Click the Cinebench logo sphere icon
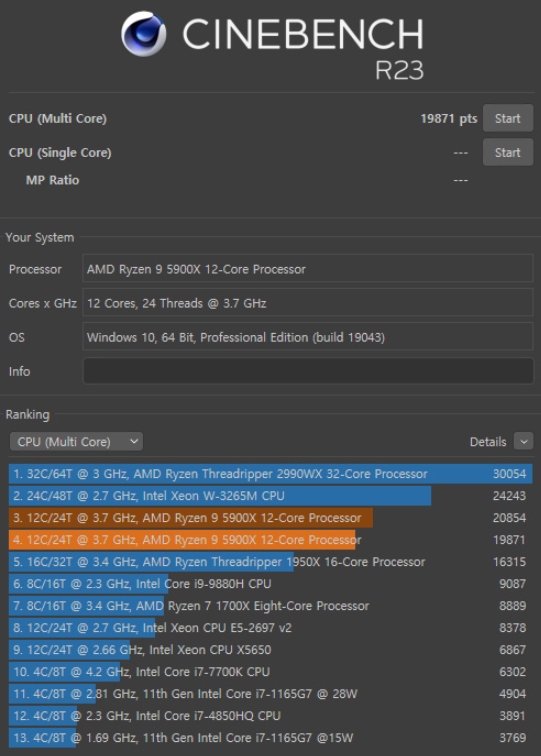541x756 pixels. [144, 34]
